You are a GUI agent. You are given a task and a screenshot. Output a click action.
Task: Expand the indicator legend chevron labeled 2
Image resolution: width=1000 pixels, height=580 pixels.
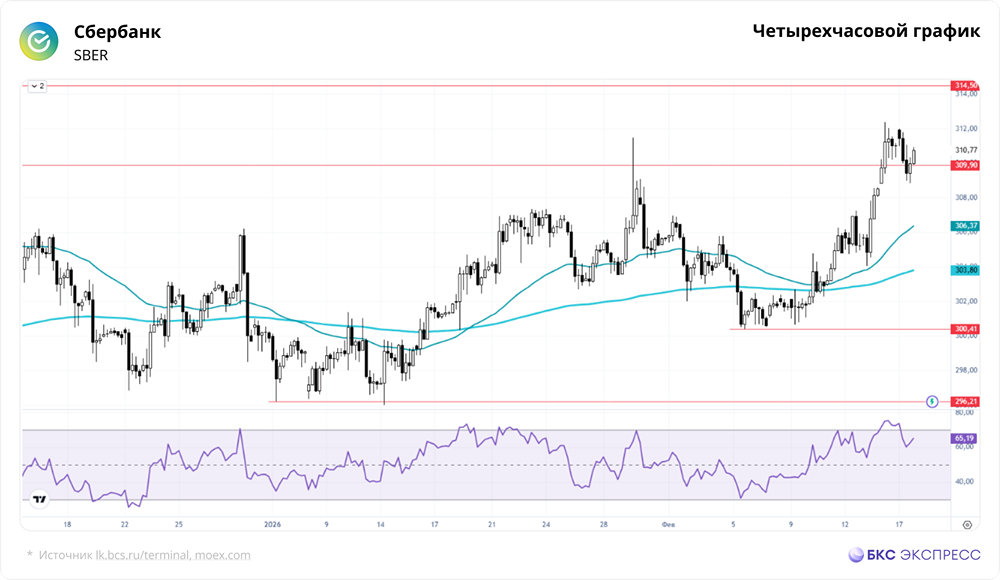(x=38, y=86)
